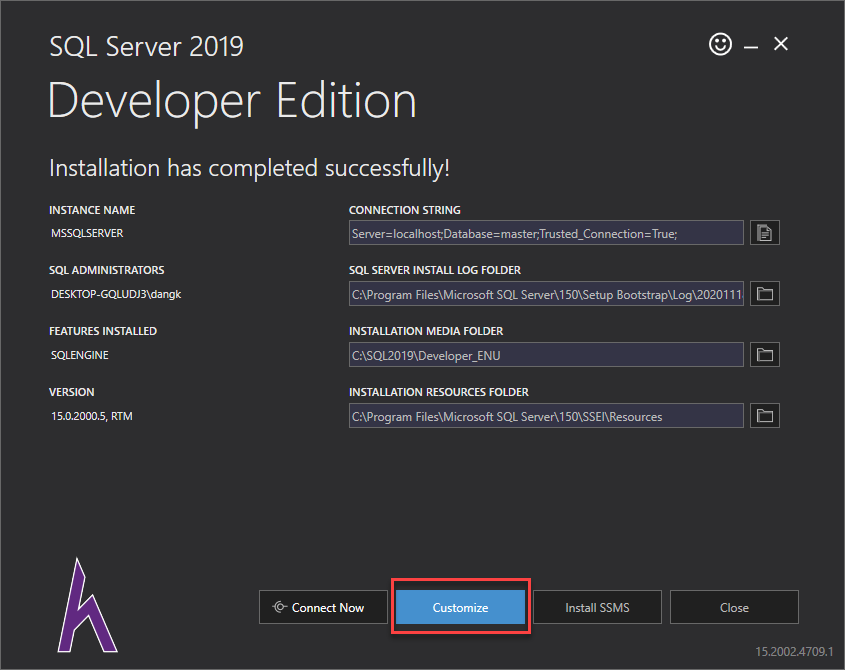Screen dimensions: 845x670
Task: Select the installation resources folder path field
Action: [546, 416]
